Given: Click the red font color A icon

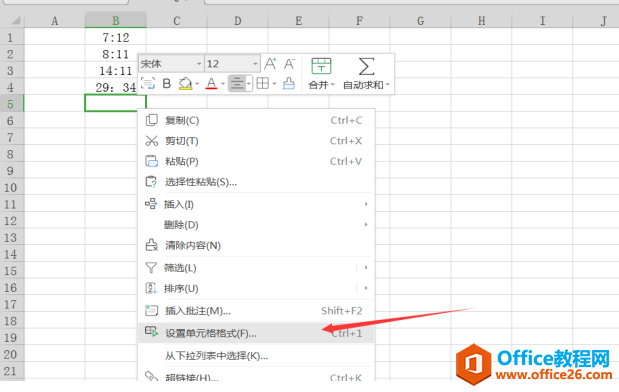Looking at the screenshot, I should (212, 84).
